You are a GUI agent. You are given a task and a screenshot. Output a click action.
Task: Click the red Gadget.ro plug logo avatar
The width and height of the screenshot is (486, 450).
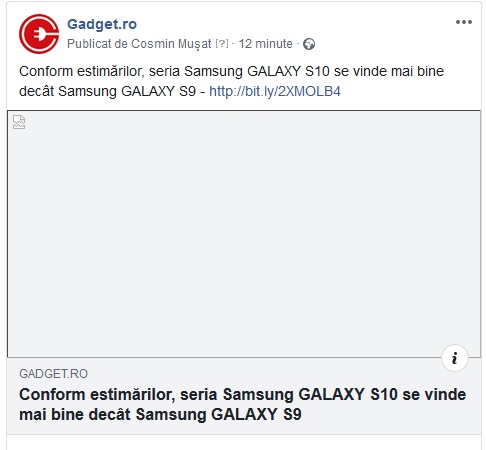tap(39, 34)
